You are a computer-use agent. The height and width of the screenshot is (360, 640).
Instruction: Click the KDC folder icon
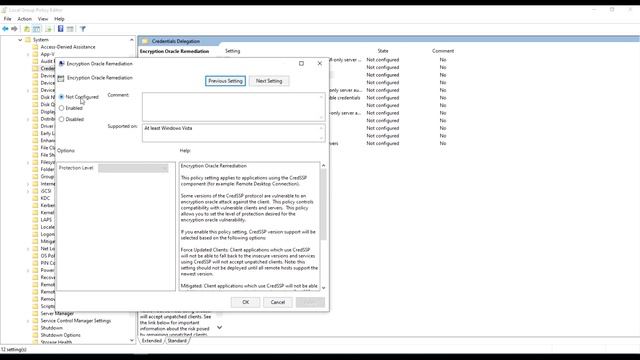click(x=36, y=198)
